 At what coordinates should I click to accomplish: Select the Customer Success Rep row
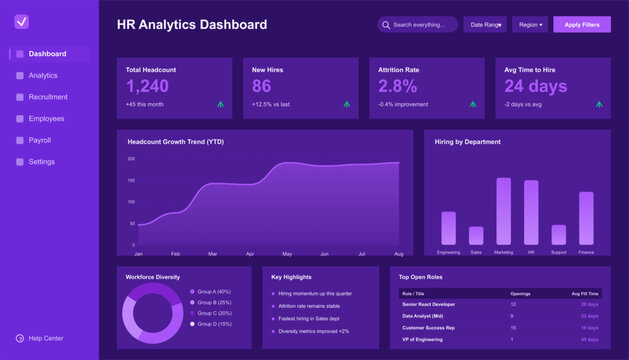coord(500,328)
